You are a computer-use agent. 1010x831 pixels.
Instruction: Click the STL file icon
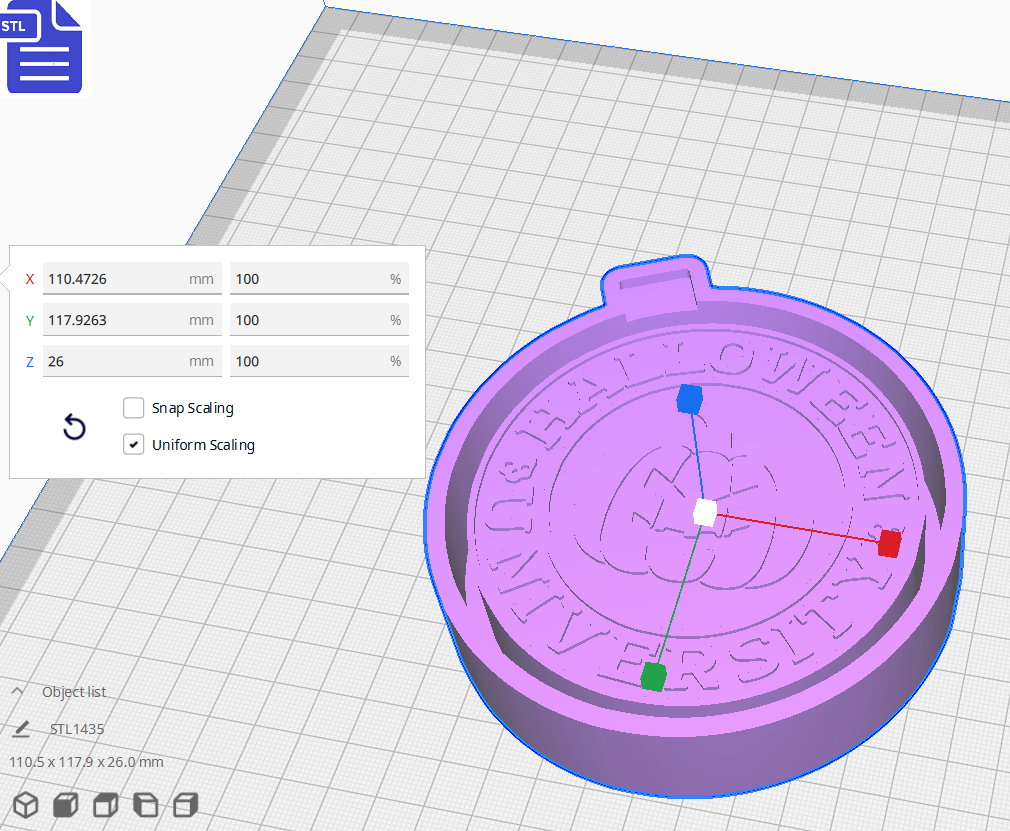point(44,47)
